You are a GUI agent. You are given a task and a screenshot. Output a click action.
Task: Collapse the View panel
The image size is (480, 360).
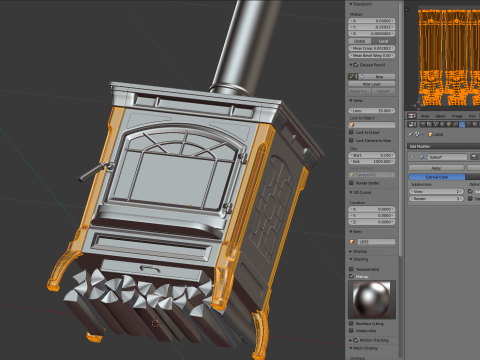(351, 100)
